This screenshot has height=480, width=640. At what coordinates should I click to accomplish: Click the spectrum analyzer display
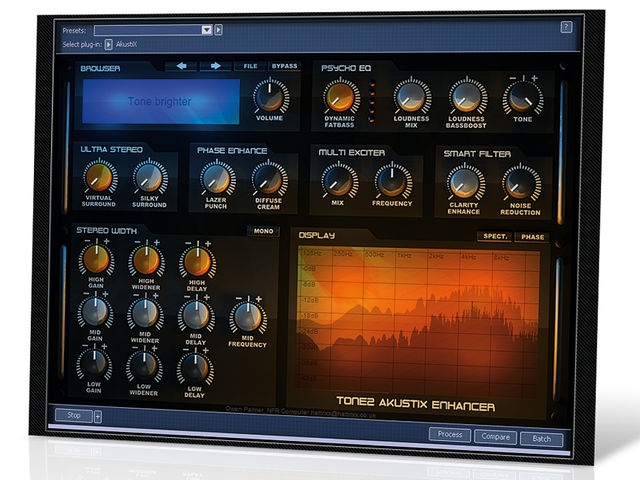(x=419, y=320)
